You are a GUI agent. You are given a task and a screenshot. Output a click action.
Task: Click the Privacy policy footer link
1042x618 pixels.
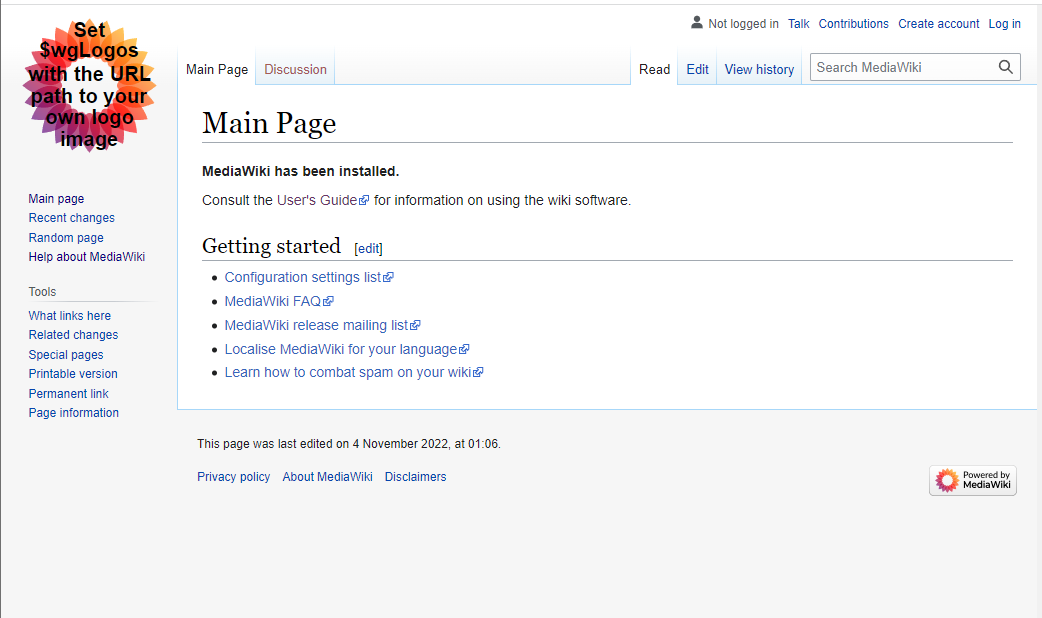(x=233, y=477)
